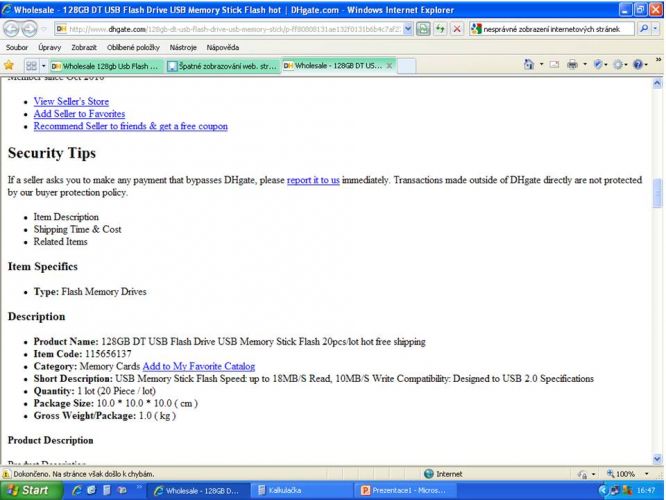Viewport: 666px width, 500px height.
Task: Expand the Print options dropdown arrow
Action: point(585,65)
